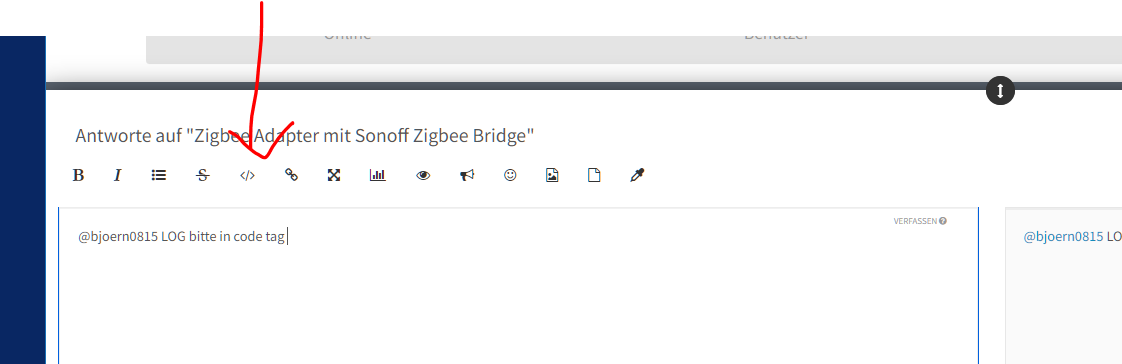Apply bold formatting in composer toolbar

pos(79,175)
